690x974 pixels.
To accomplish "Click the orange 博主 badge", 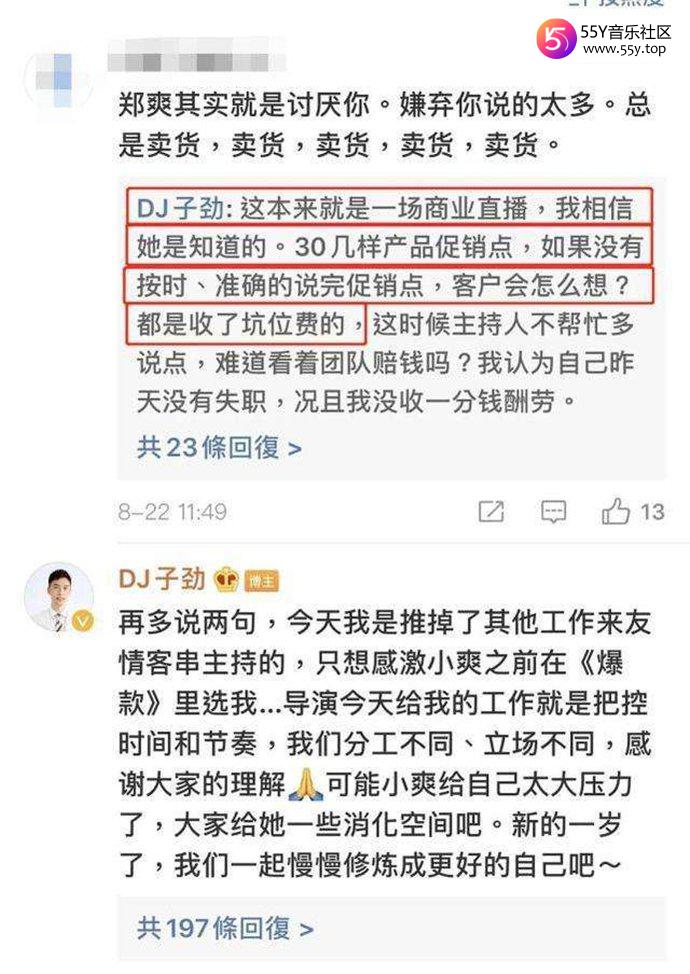I will [x=261, y=581].
